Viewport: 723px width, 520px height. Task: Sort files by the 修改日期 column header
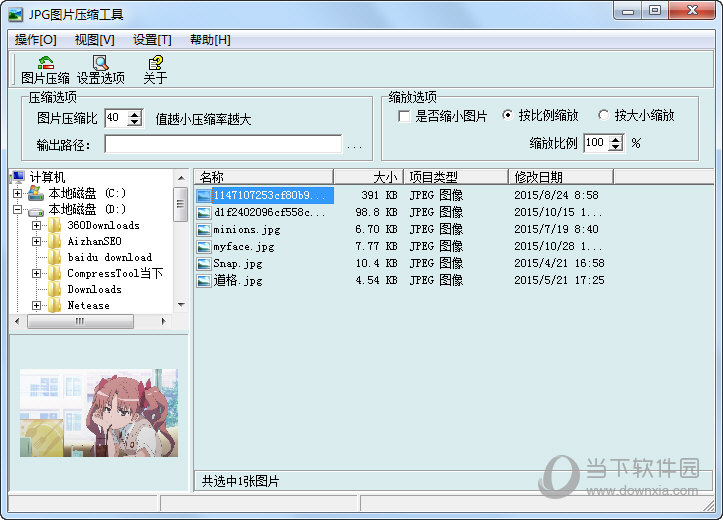coord(561,177)
